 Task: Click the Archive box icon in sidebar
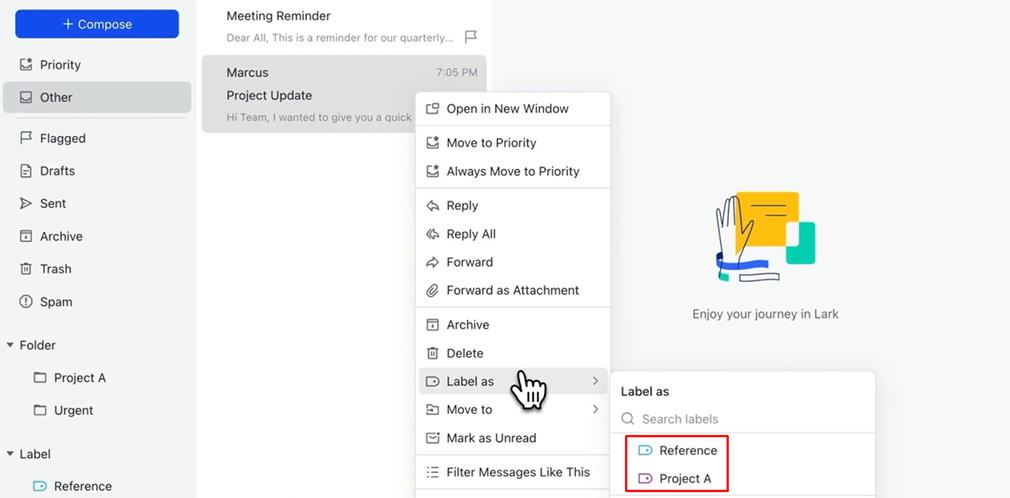click(26, 237)
